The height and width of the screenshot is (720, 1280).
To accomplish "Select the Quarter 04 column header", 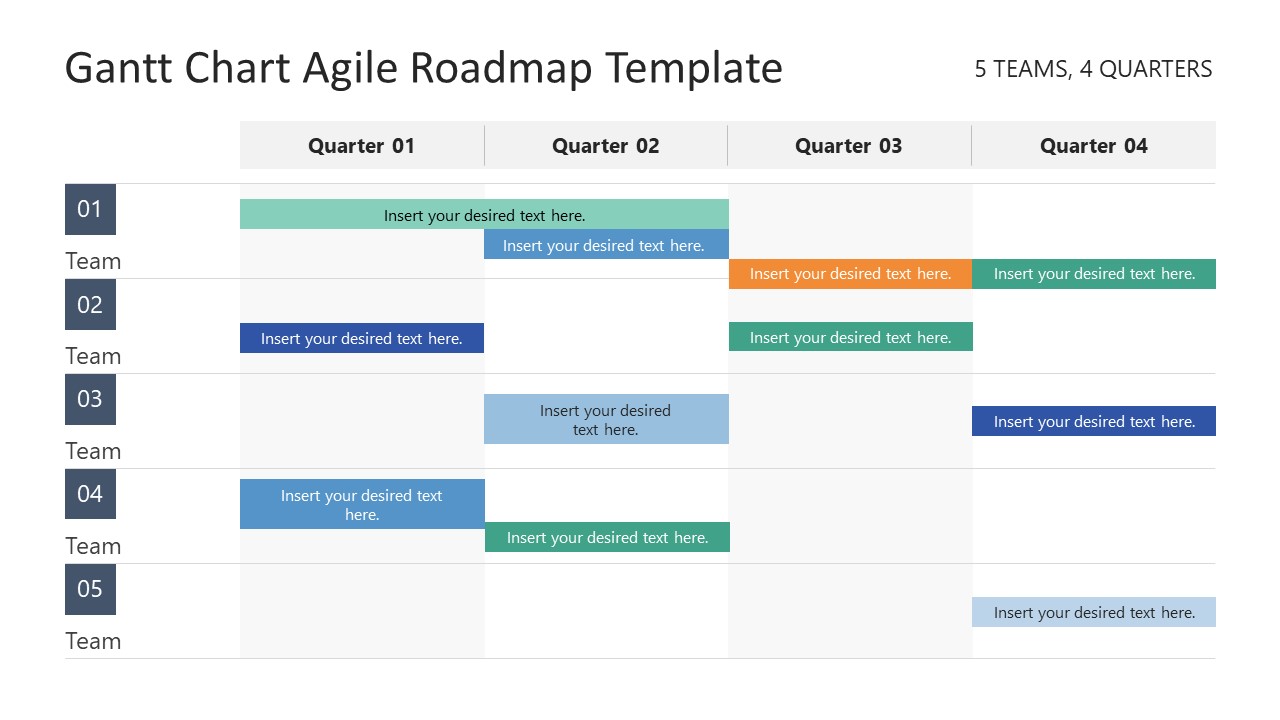I will coord(1094,146).
